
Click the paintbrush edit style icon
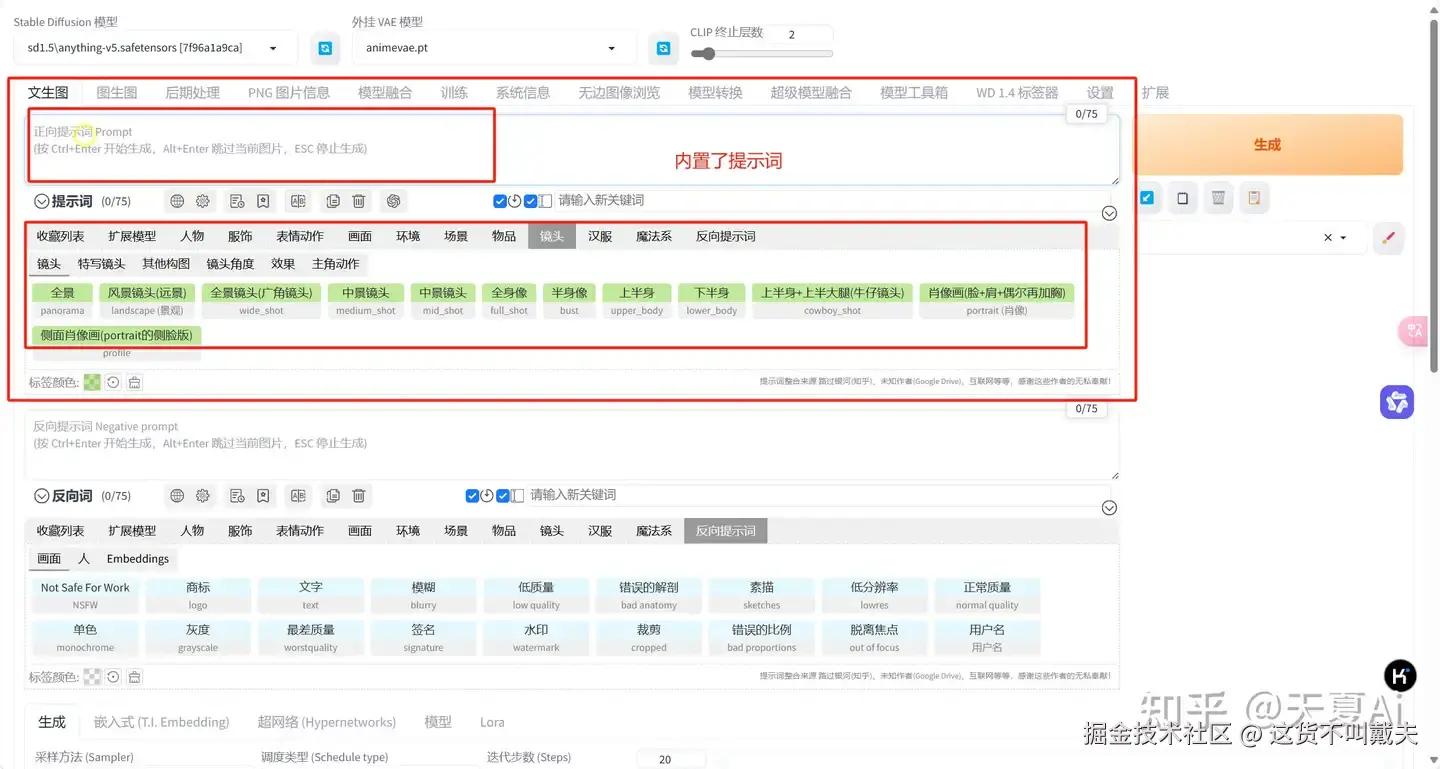point(1388,238)
